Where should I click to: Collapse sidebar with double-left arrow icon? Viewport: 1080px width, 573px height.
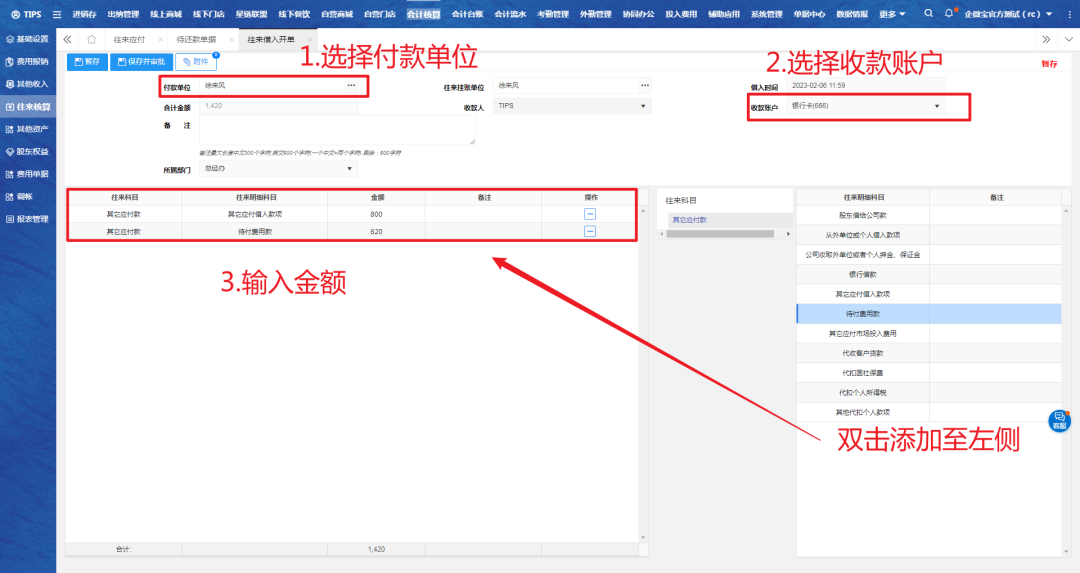pos(67,39)
